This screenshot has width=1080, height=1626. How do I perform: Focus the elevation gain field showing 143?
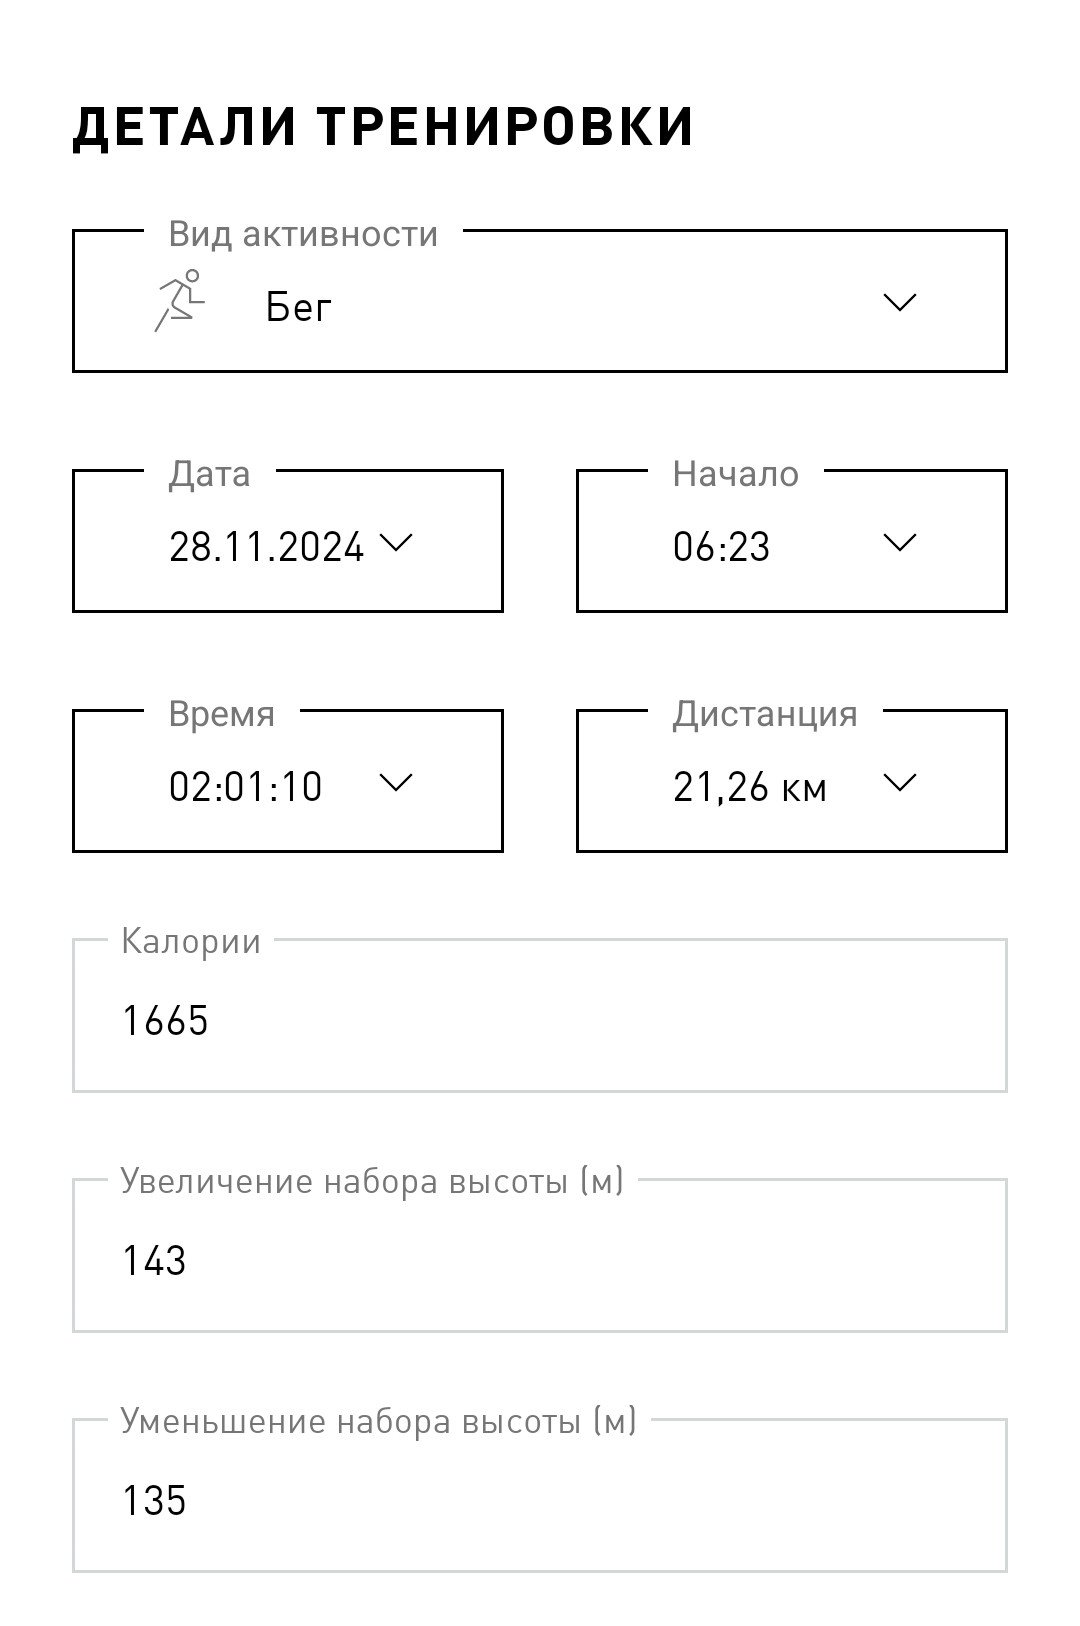tap(540, 1255)
